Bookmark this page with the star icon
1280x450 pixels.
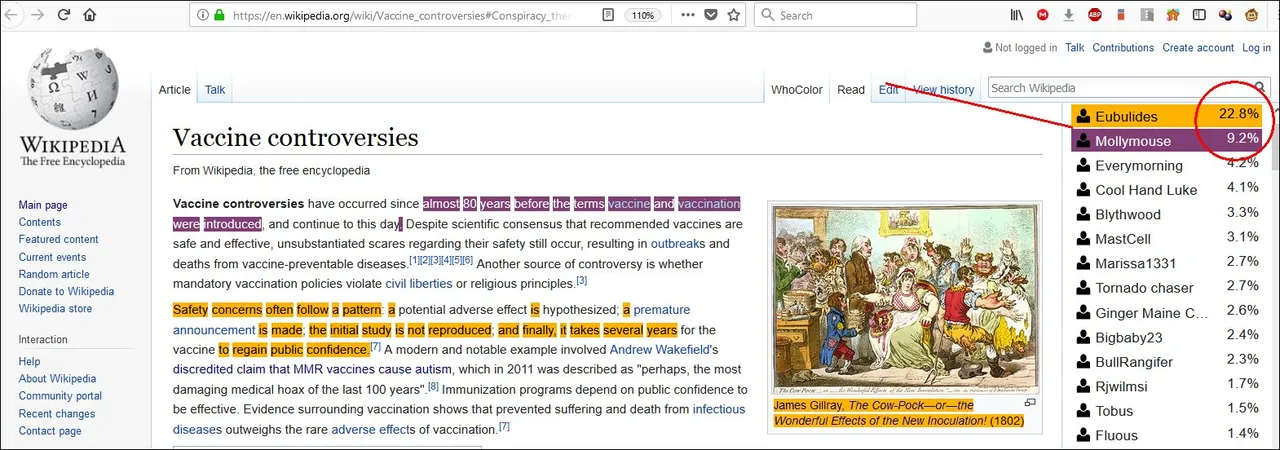[x=734, y=15]
